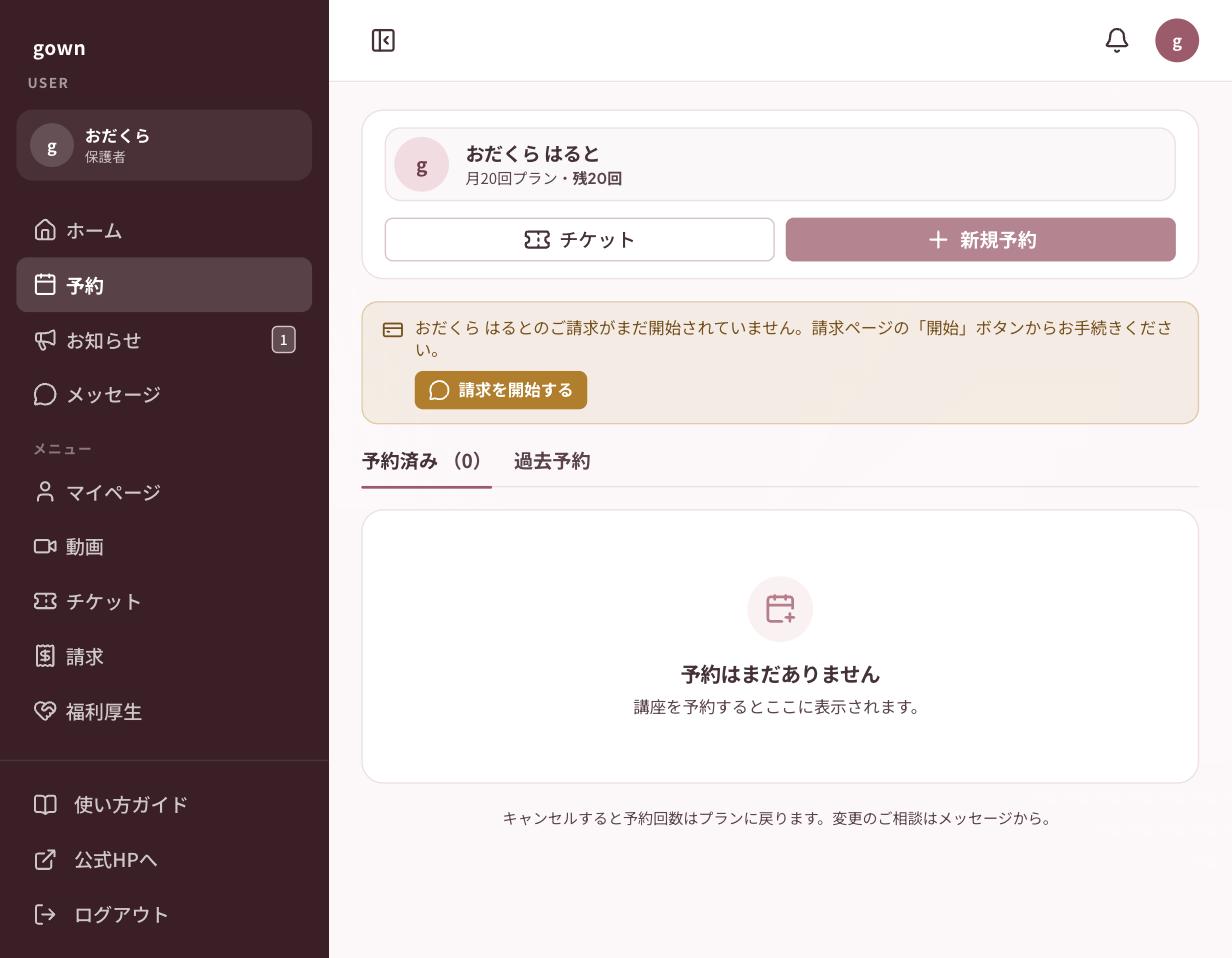The image size is (1232, 958).
Task: Click 月20回プラン・残20回 plan text
Action: pyautogui.click(x=543, y=179)
